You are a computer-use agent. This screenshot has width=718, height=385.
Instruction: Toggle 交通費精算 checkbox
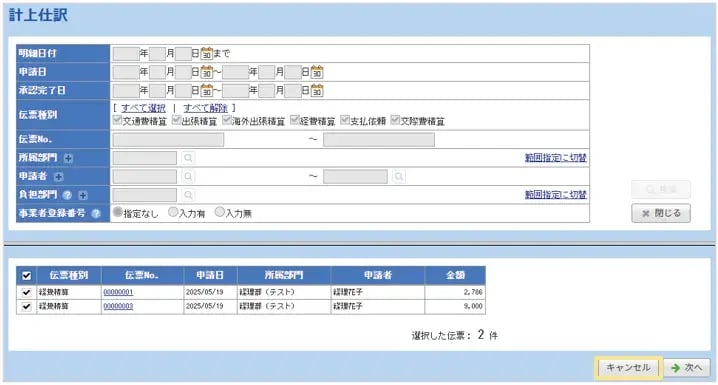[117, 120]
